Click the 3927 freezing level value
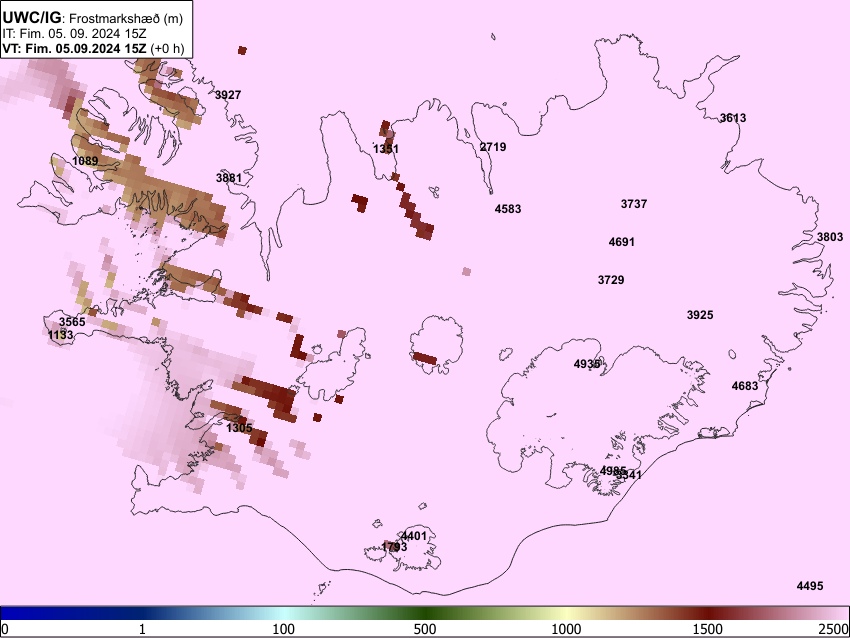 228,95
